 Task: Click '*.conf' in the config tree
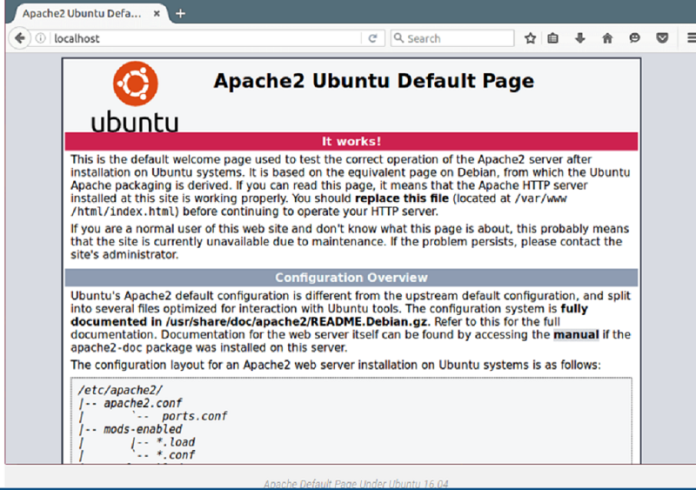[x=175, y=455]
